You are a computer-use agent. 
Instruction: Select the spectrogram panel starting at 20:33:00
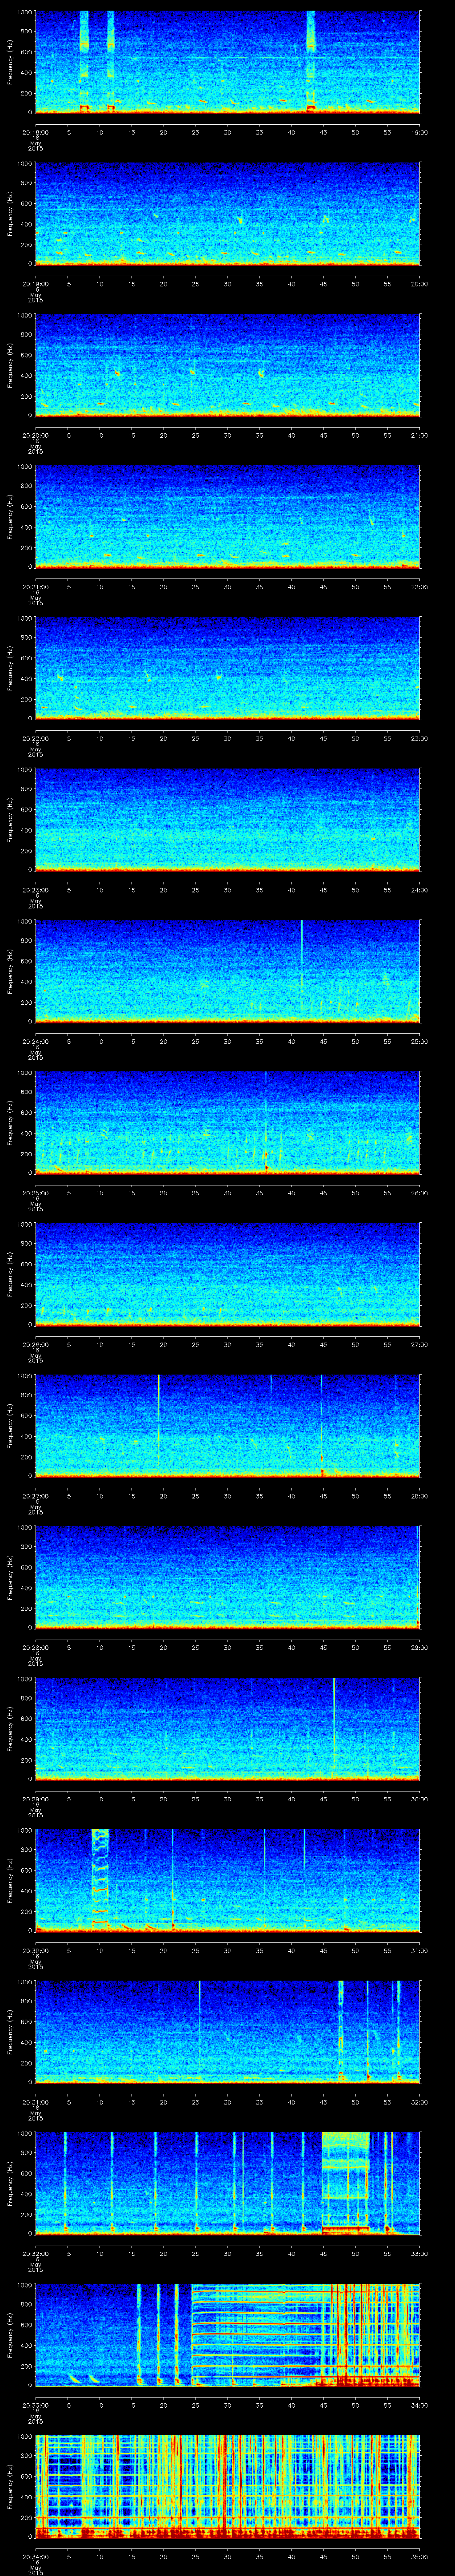click(x=227, y=2335)
